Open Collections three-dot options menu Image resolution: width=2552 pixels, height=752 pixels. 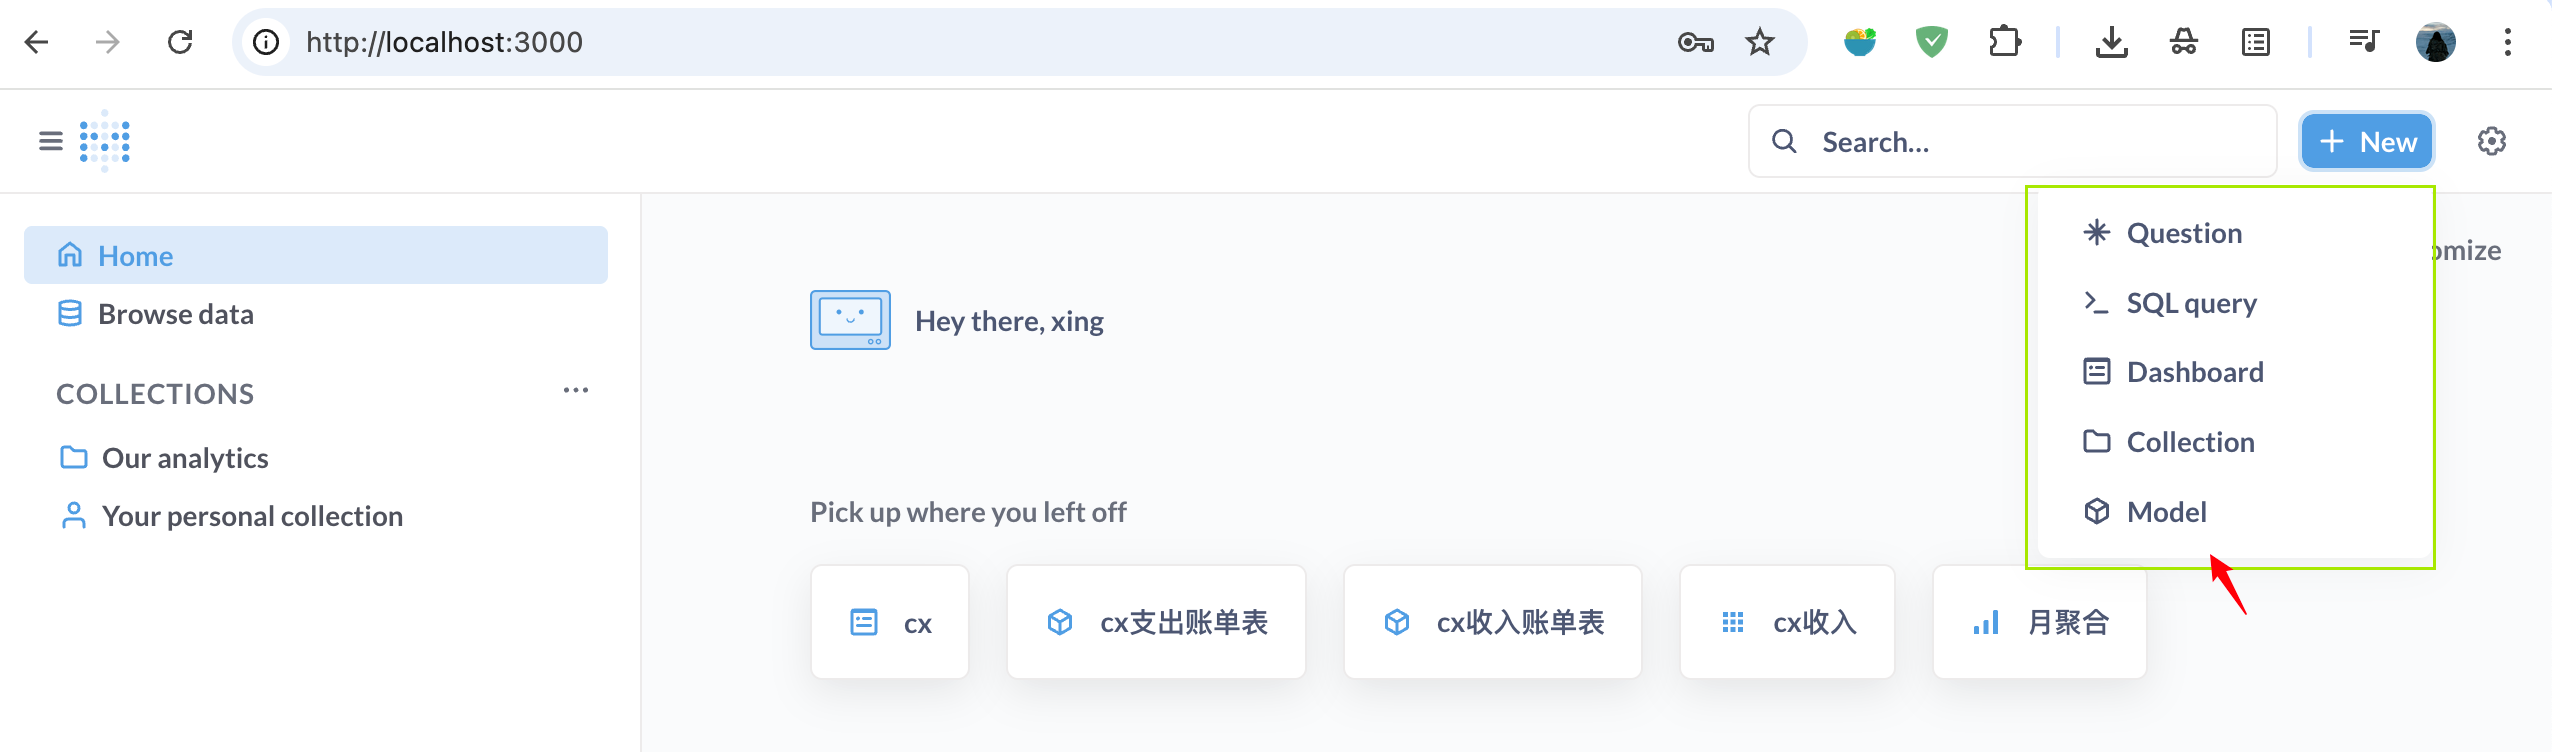click(576, 390)
